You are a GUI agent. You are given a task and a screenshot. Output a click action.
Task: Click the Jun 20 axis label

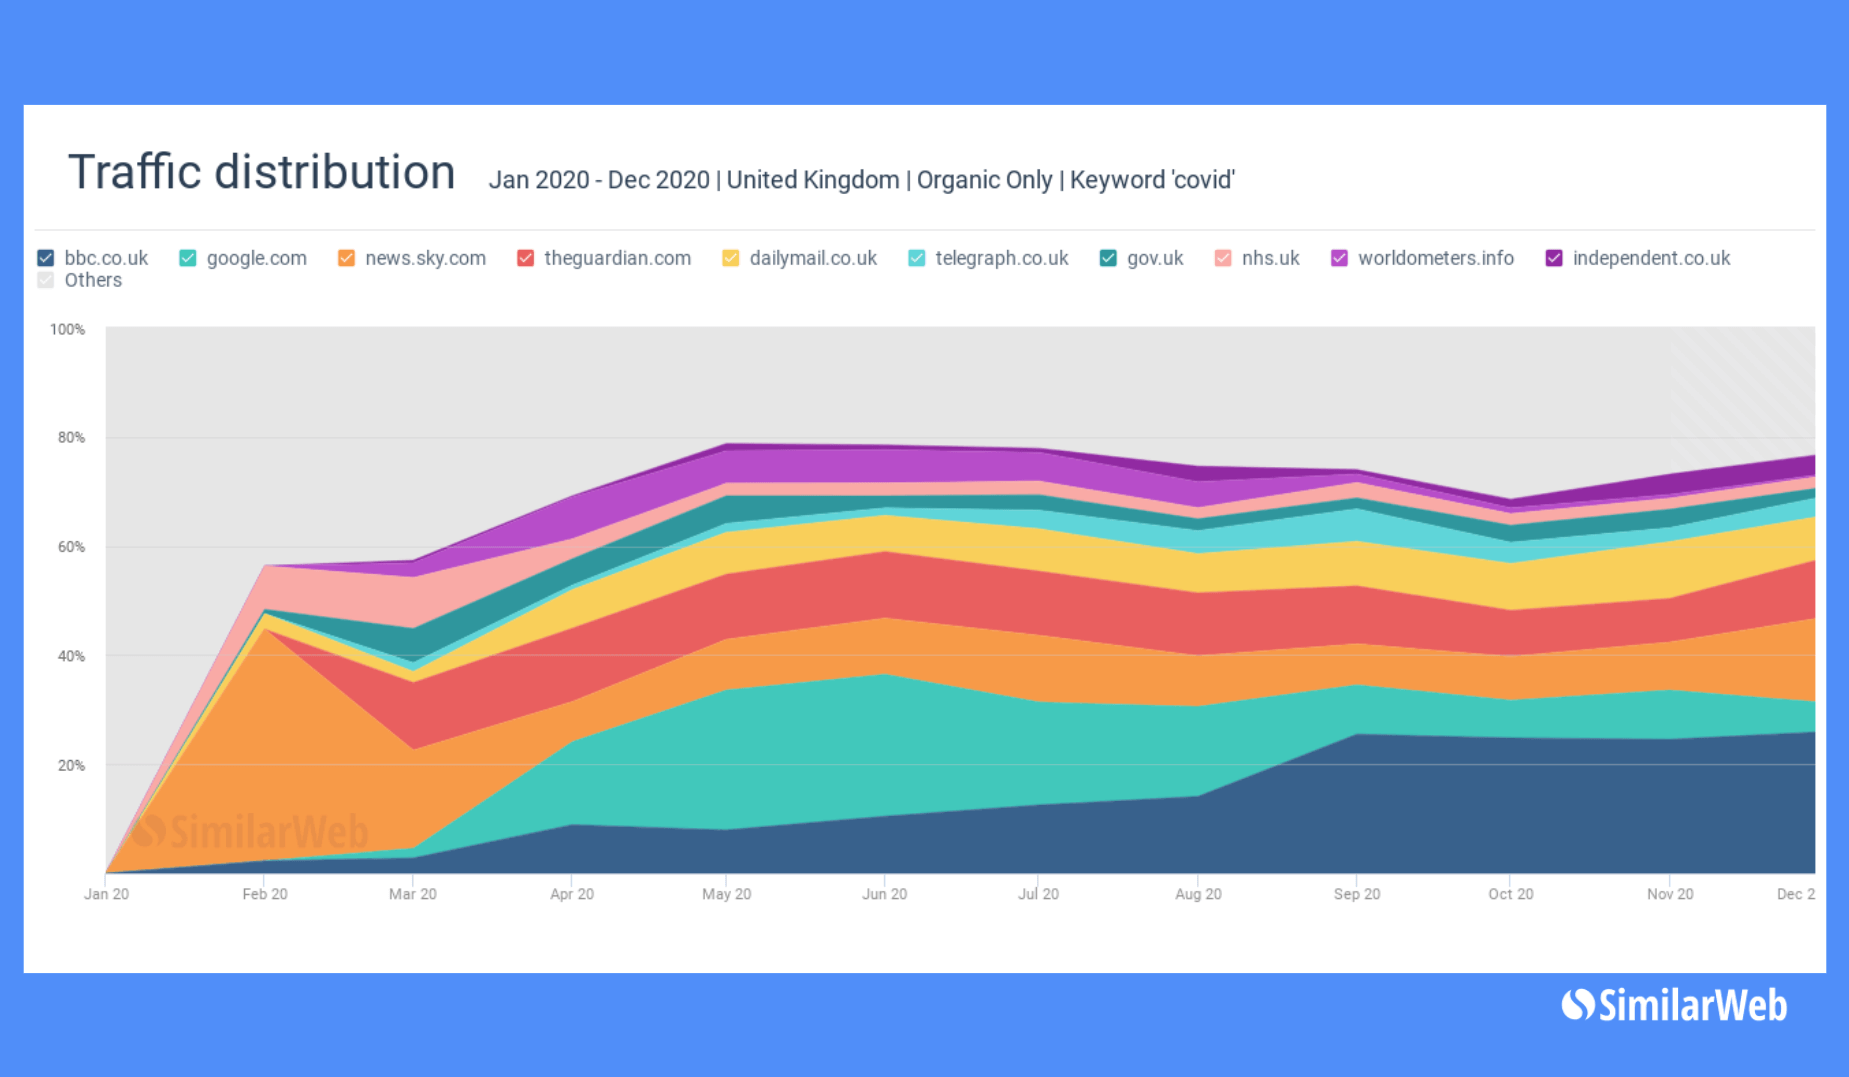[x=885, y=894]
